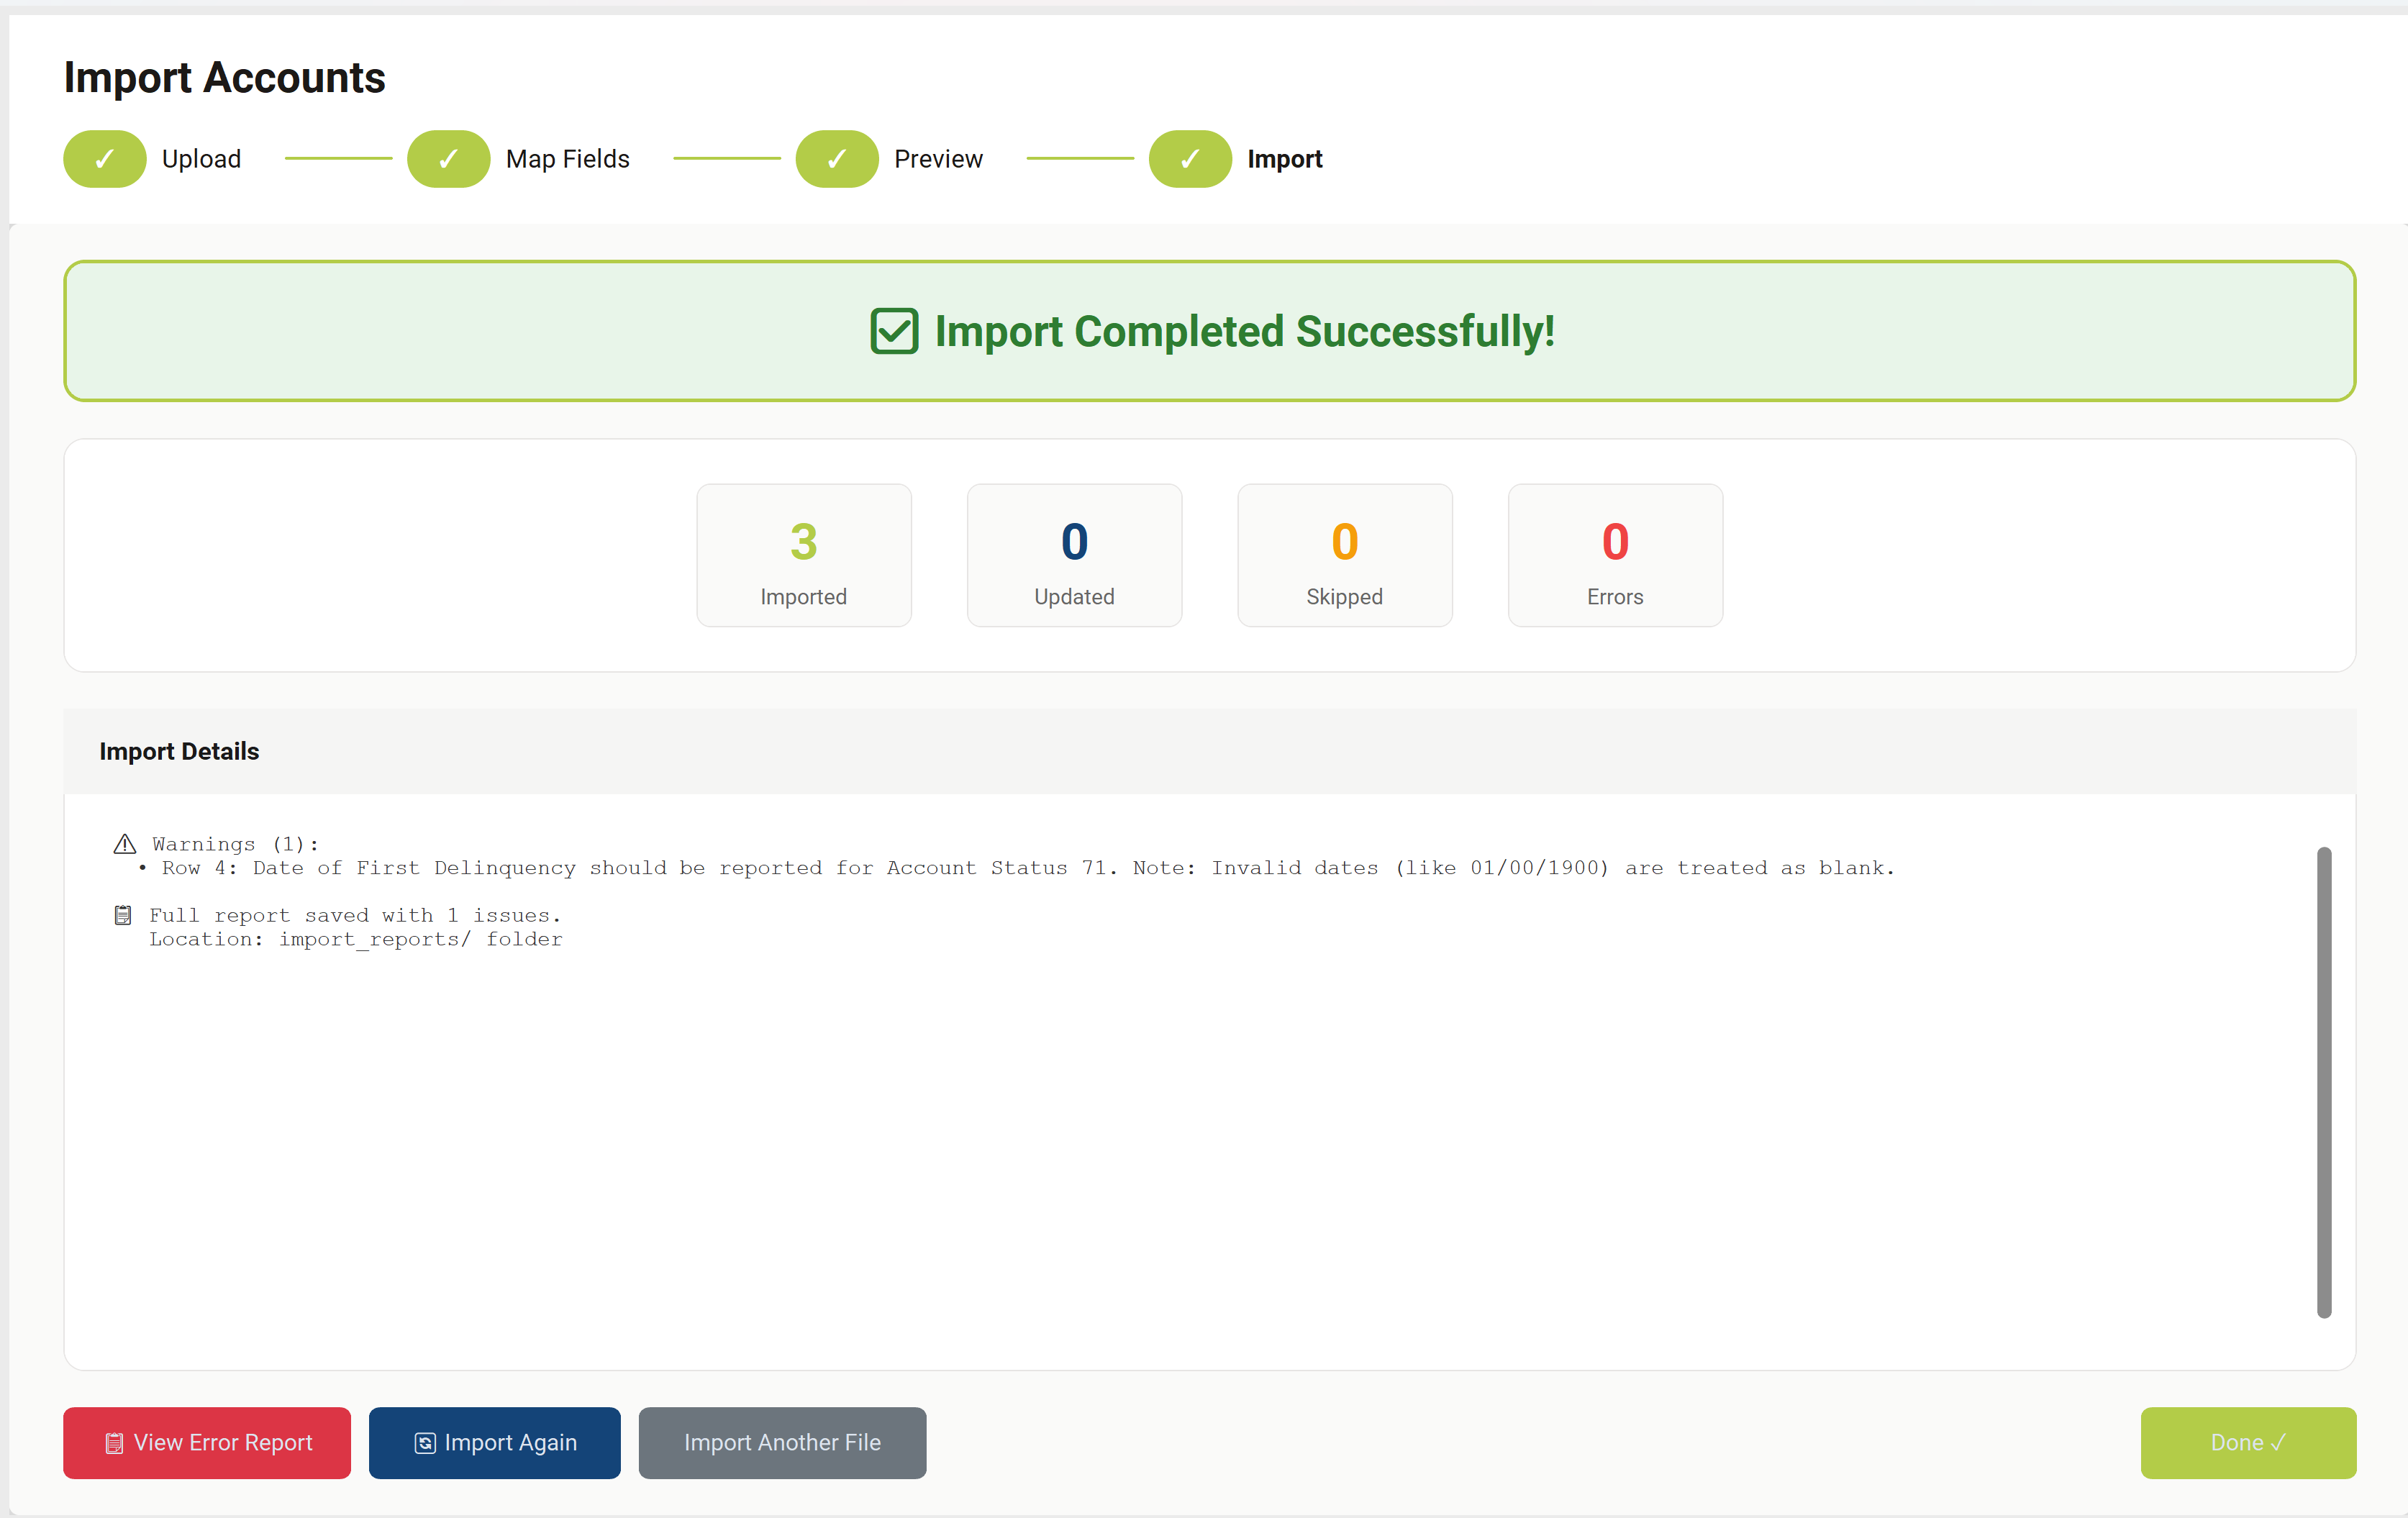The image size is (2408, 1518).
Task: Click the Updated count card
Action: [x=1074, y=555]
